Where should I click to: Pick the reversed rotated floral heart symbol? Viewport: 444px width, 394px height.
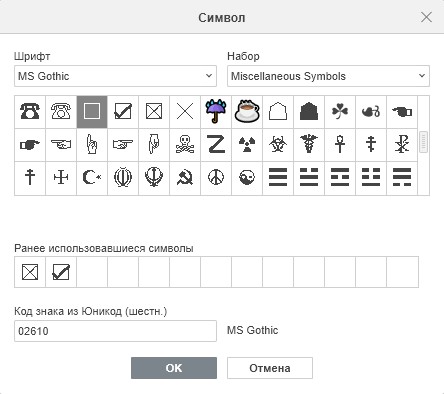coord(371,112)
